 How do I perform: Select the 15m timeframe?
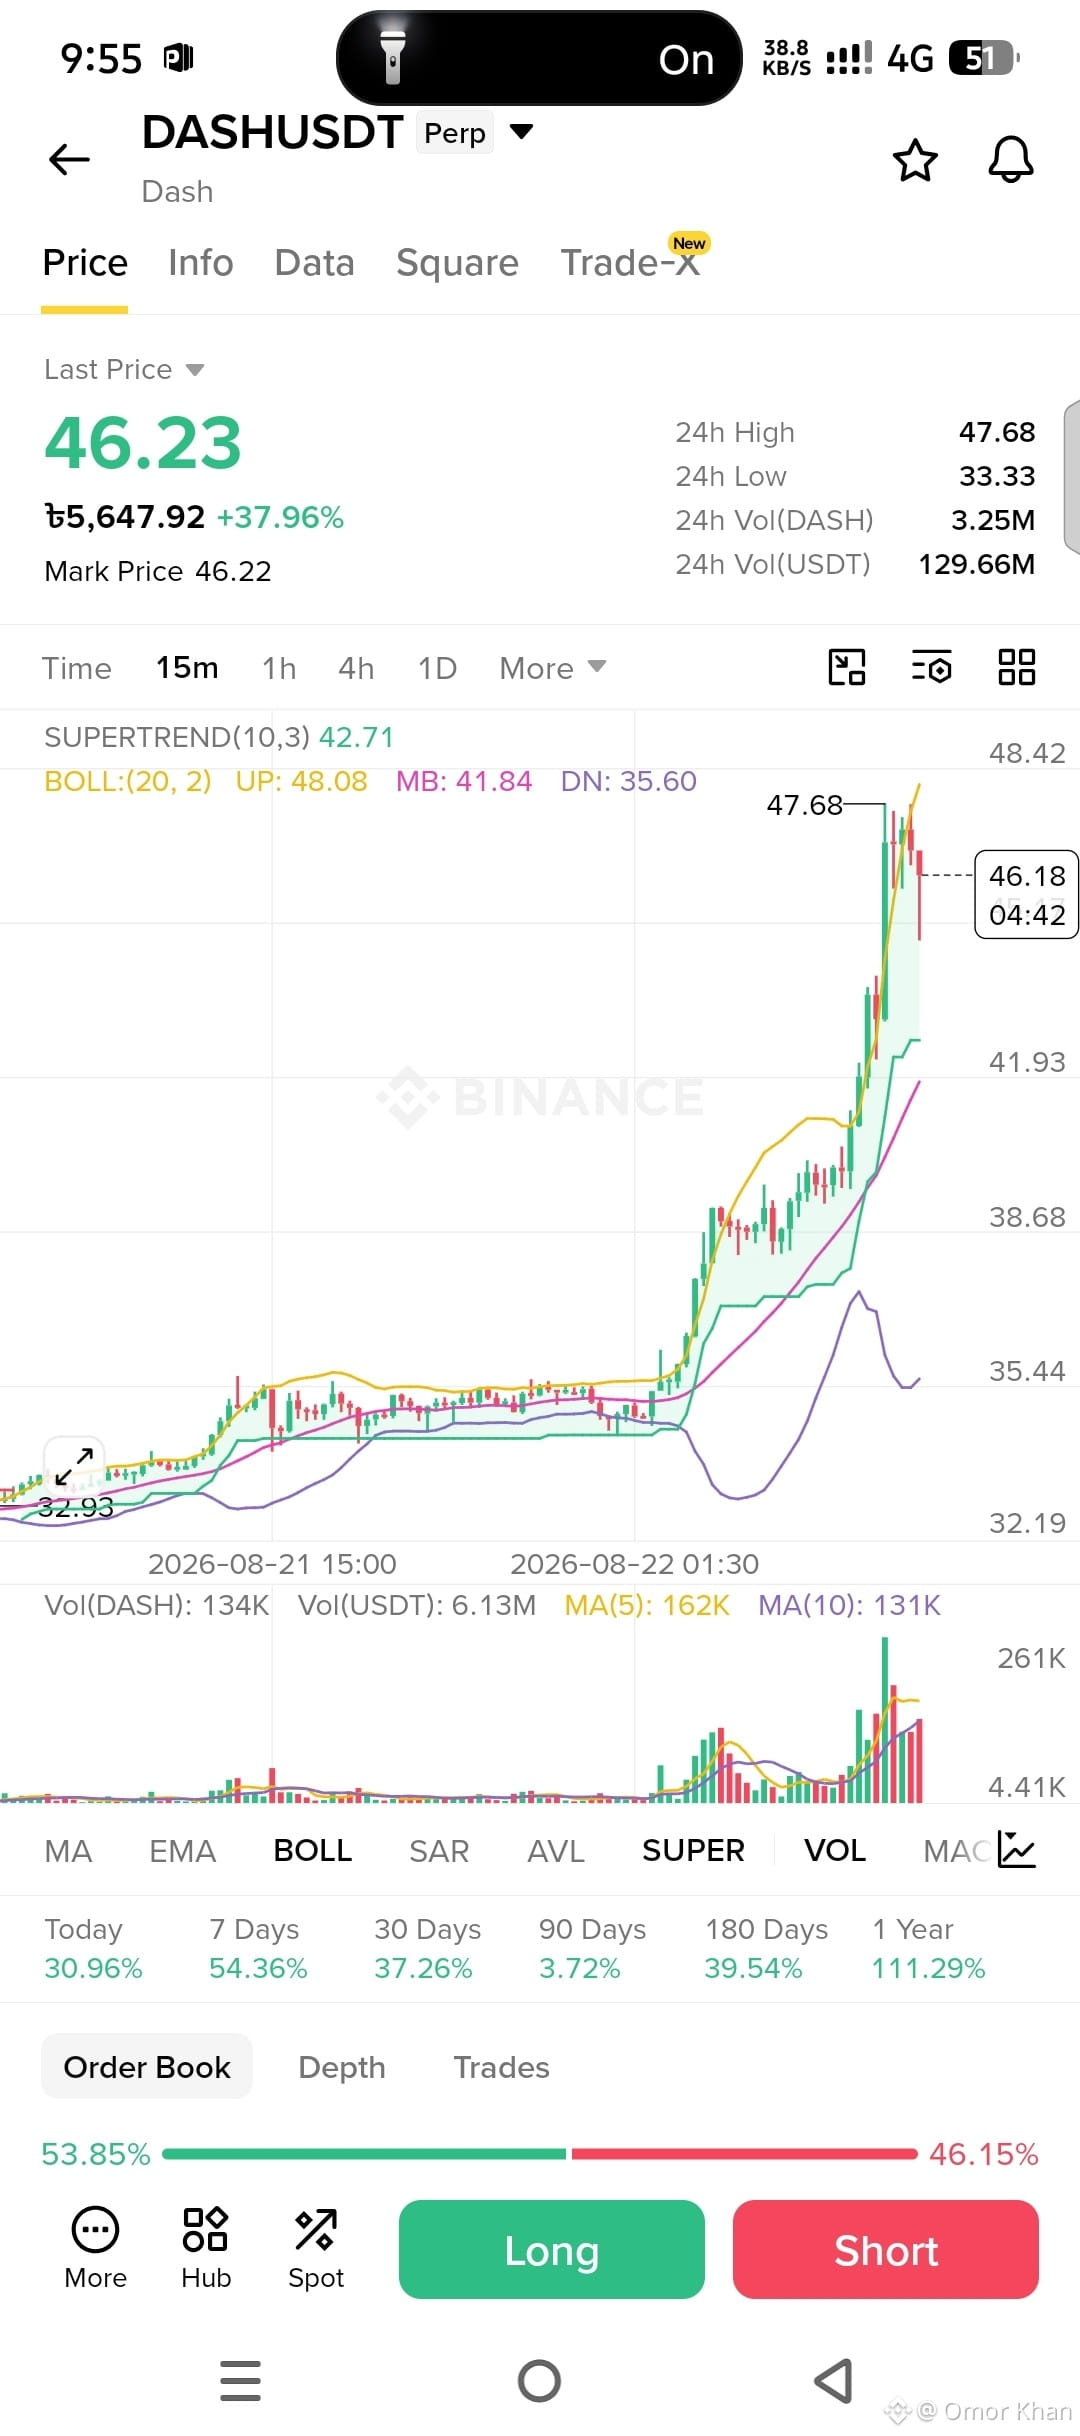pos(187,668)
